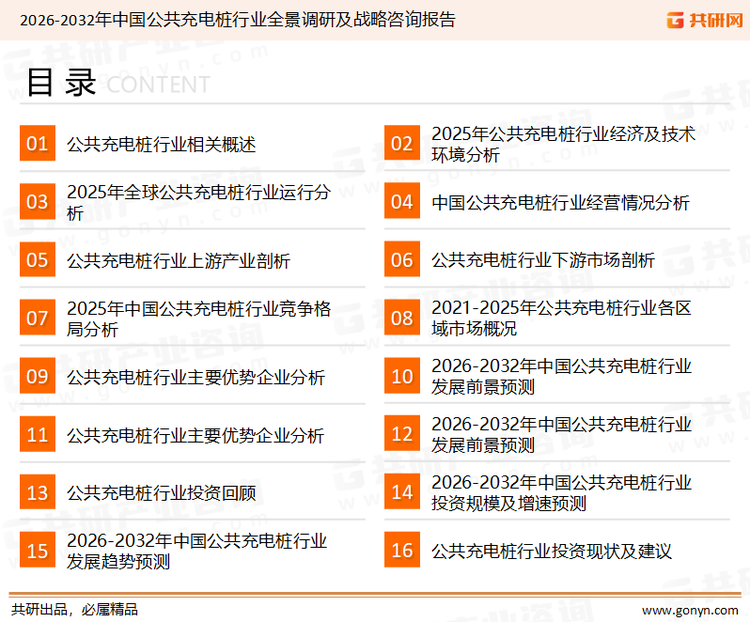750x622 pixels.
Task: Select entry 10 发展前景预测 title
Action: (x=562, y=377)
